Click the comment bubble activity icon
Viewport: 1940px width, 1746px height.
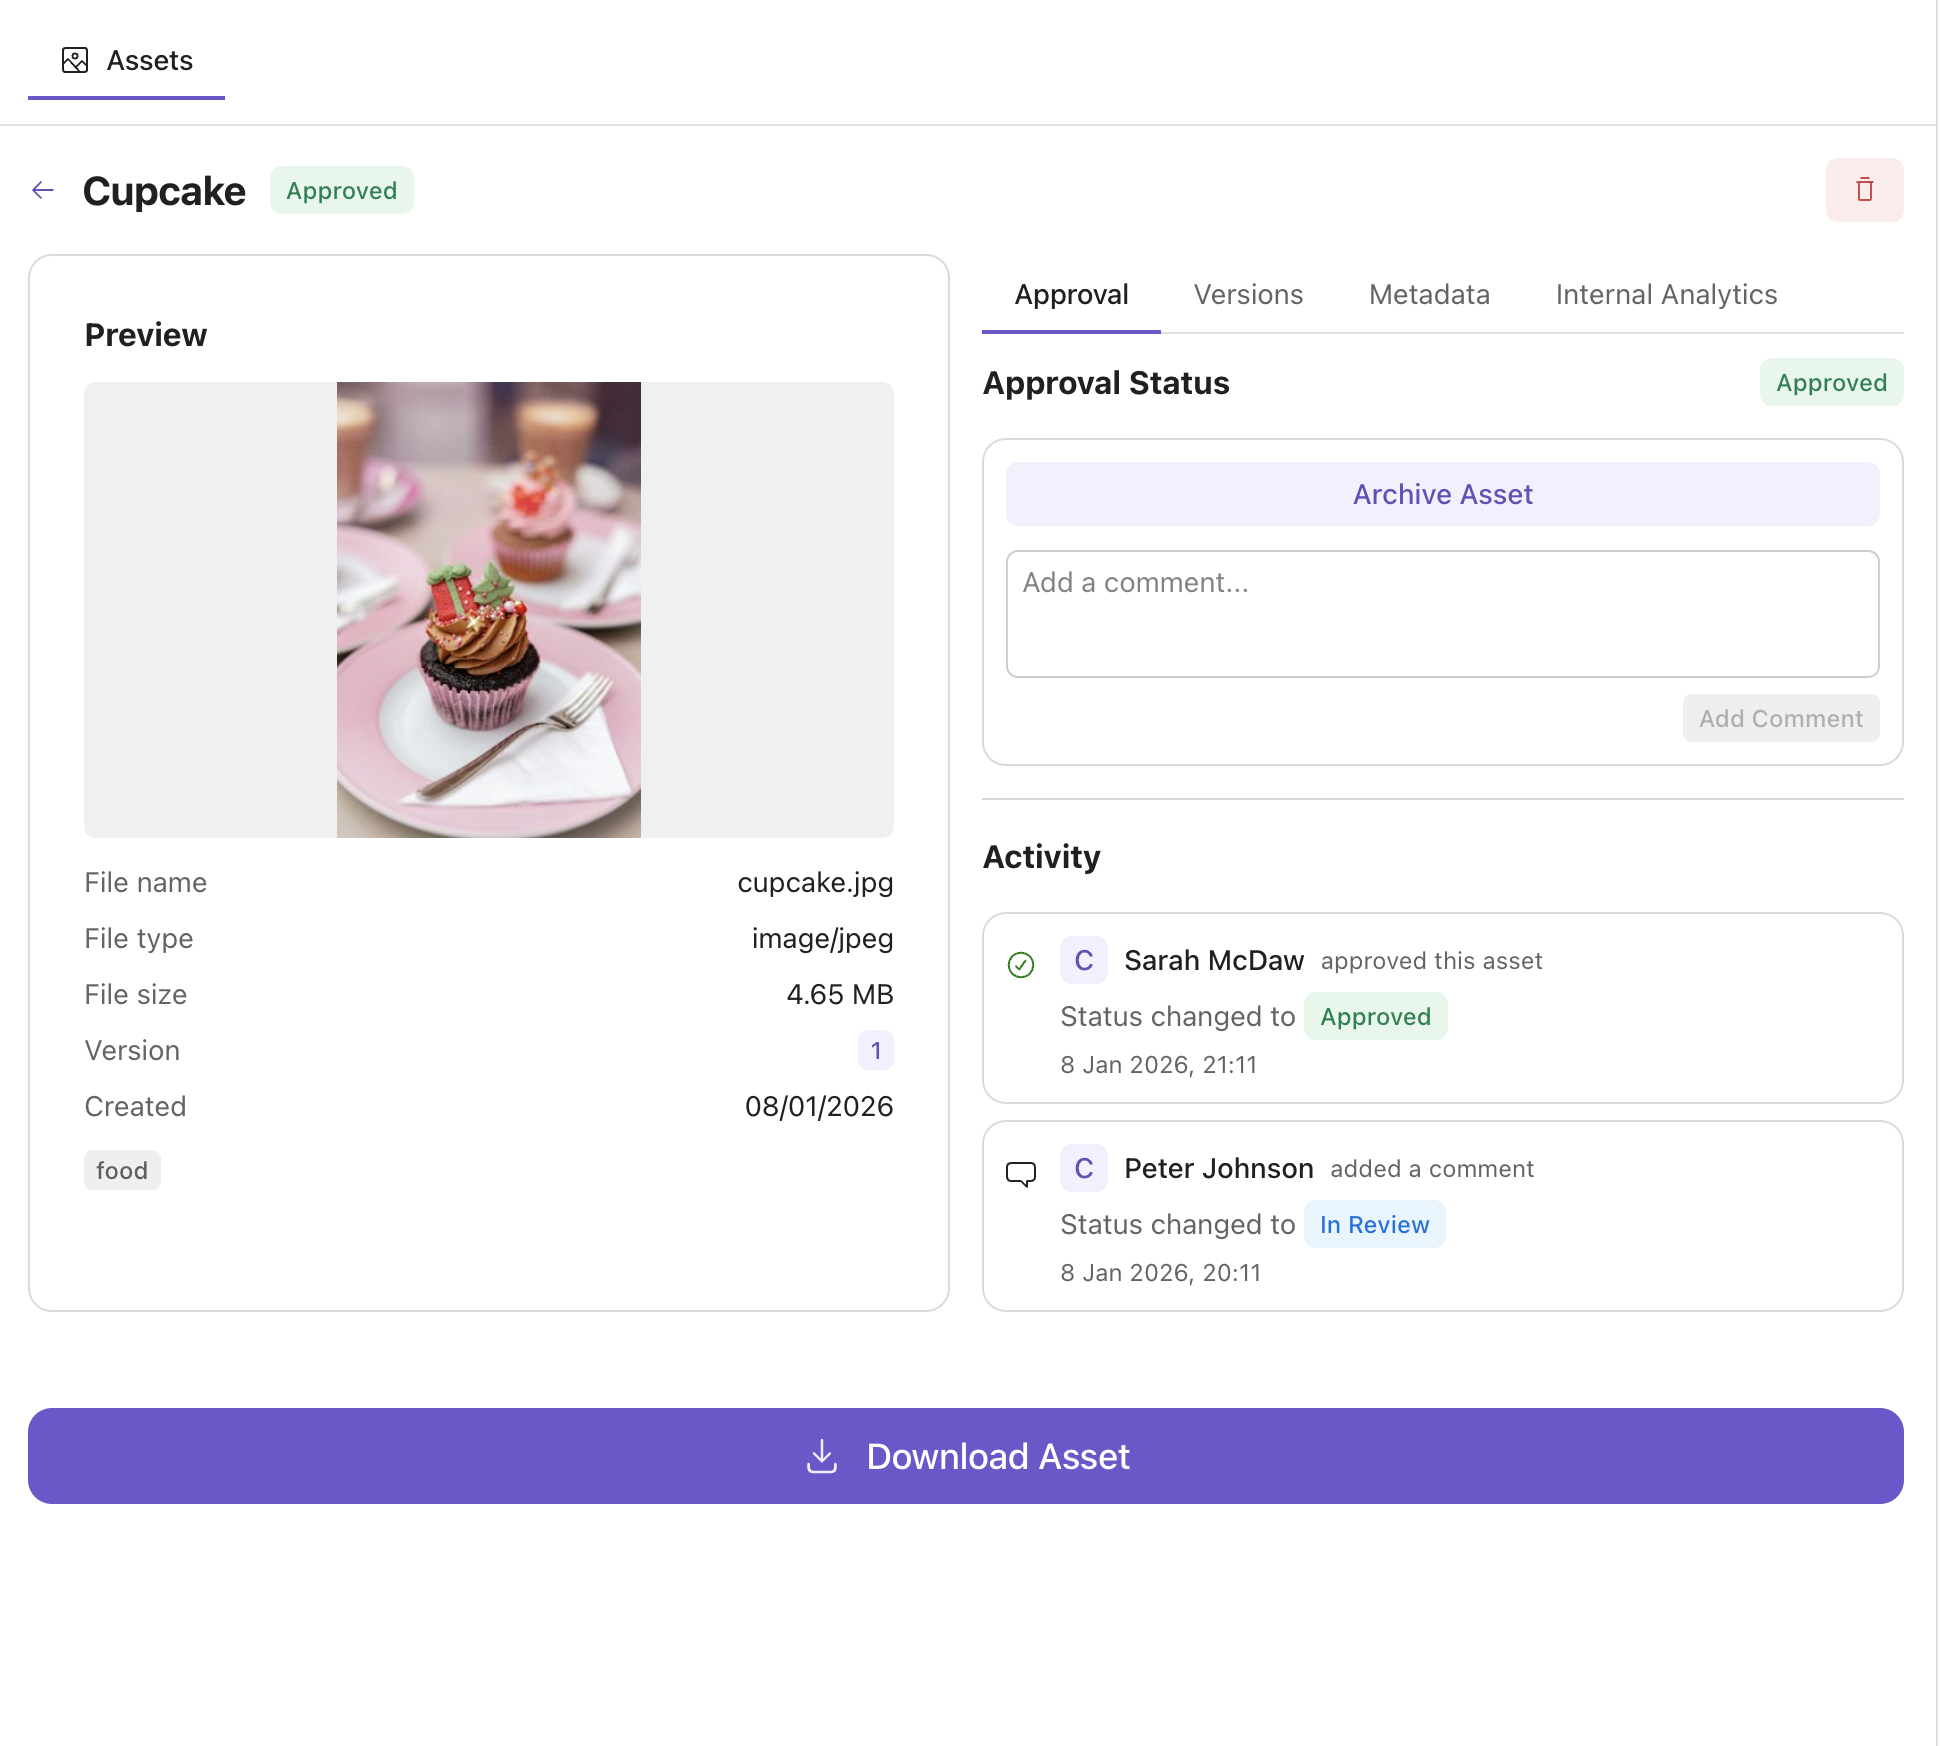pyautogui.click(x=1020, y=1173)
